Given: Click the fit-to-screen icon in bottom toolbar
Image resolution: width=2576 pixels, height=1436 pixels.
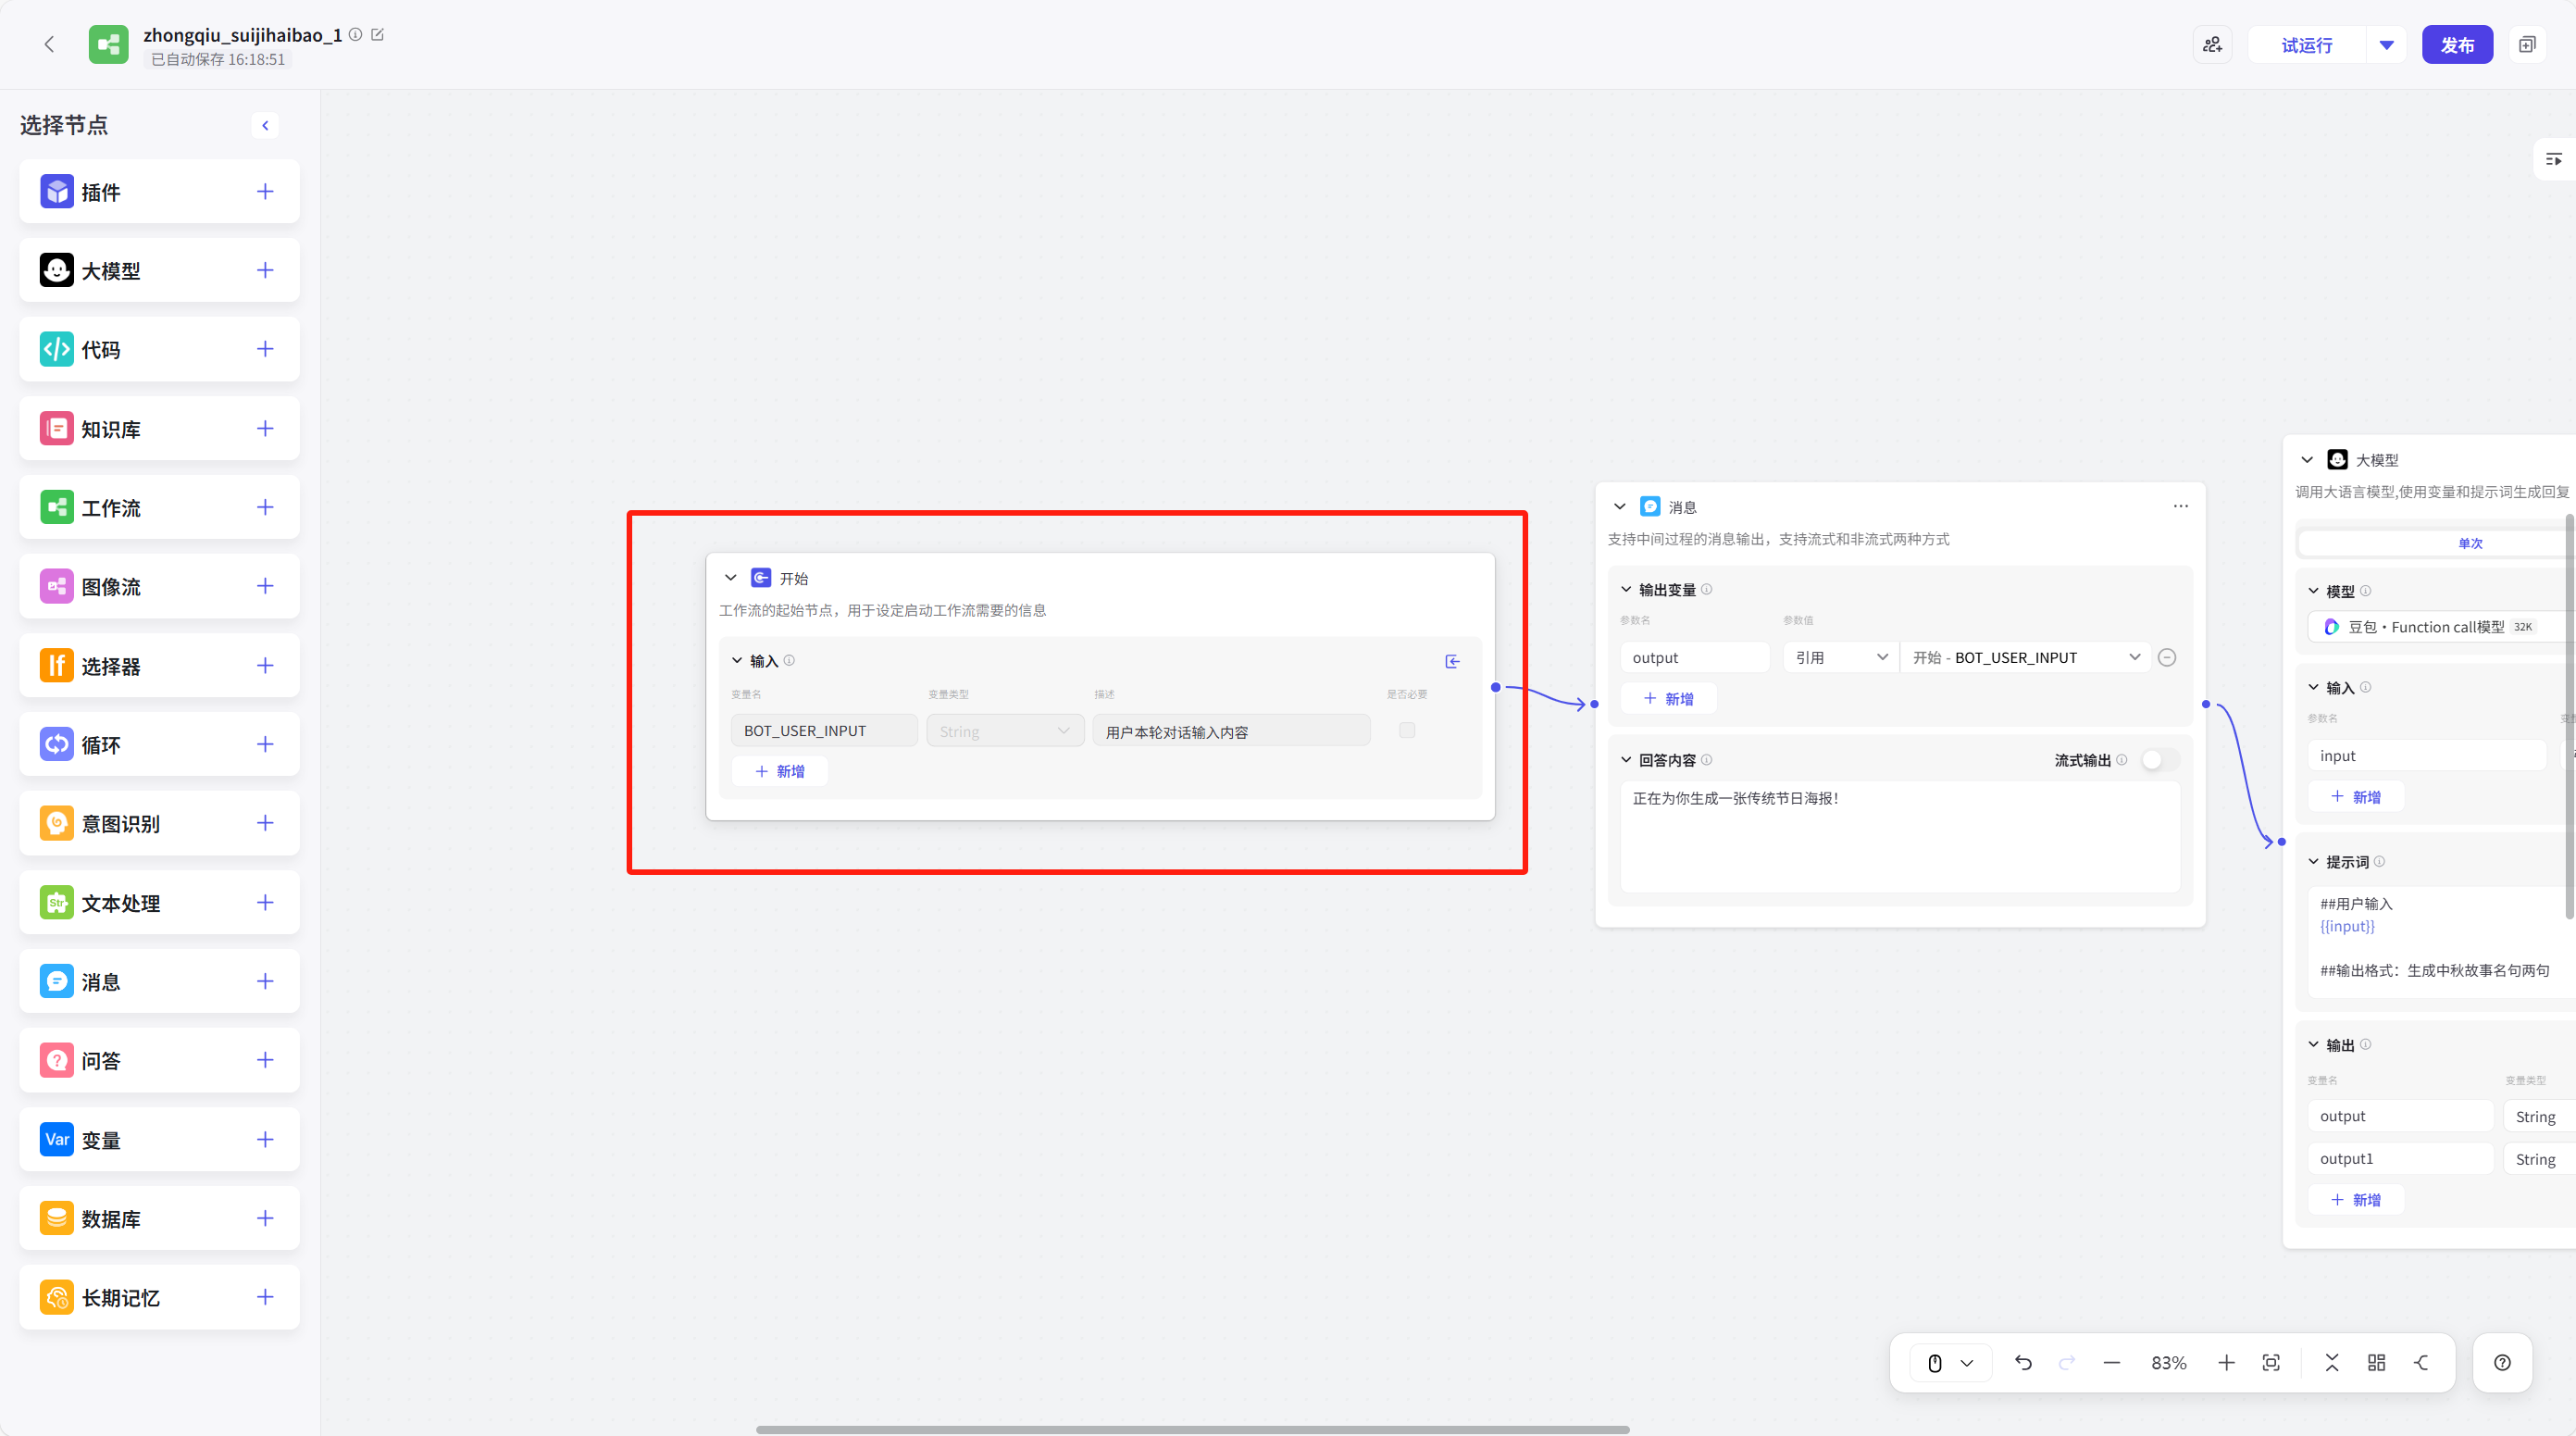Looking at the screenshot, I should (2271, 1363).
